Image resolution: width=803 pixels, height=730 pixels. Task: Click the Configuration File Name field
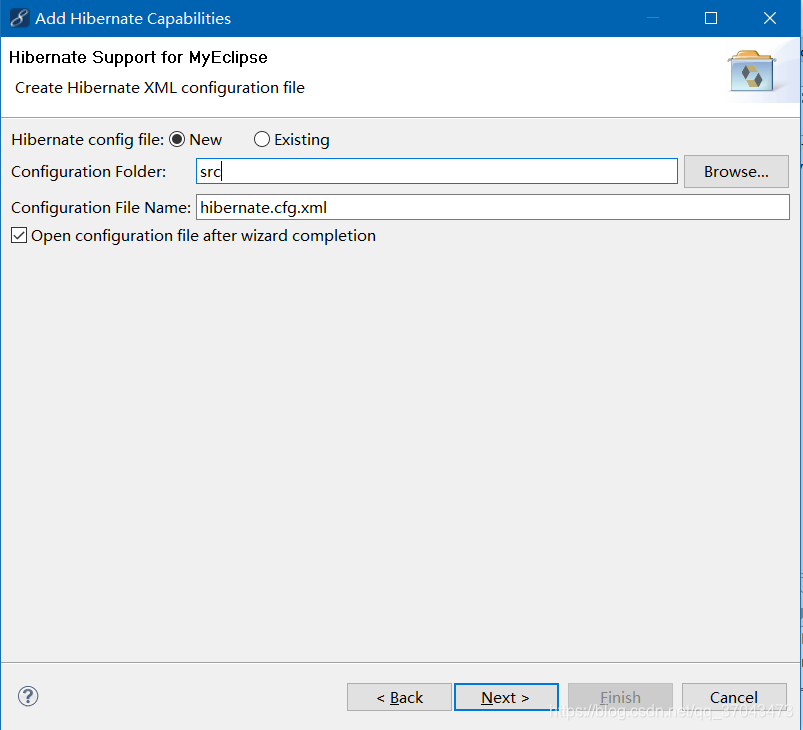[493, 207]
